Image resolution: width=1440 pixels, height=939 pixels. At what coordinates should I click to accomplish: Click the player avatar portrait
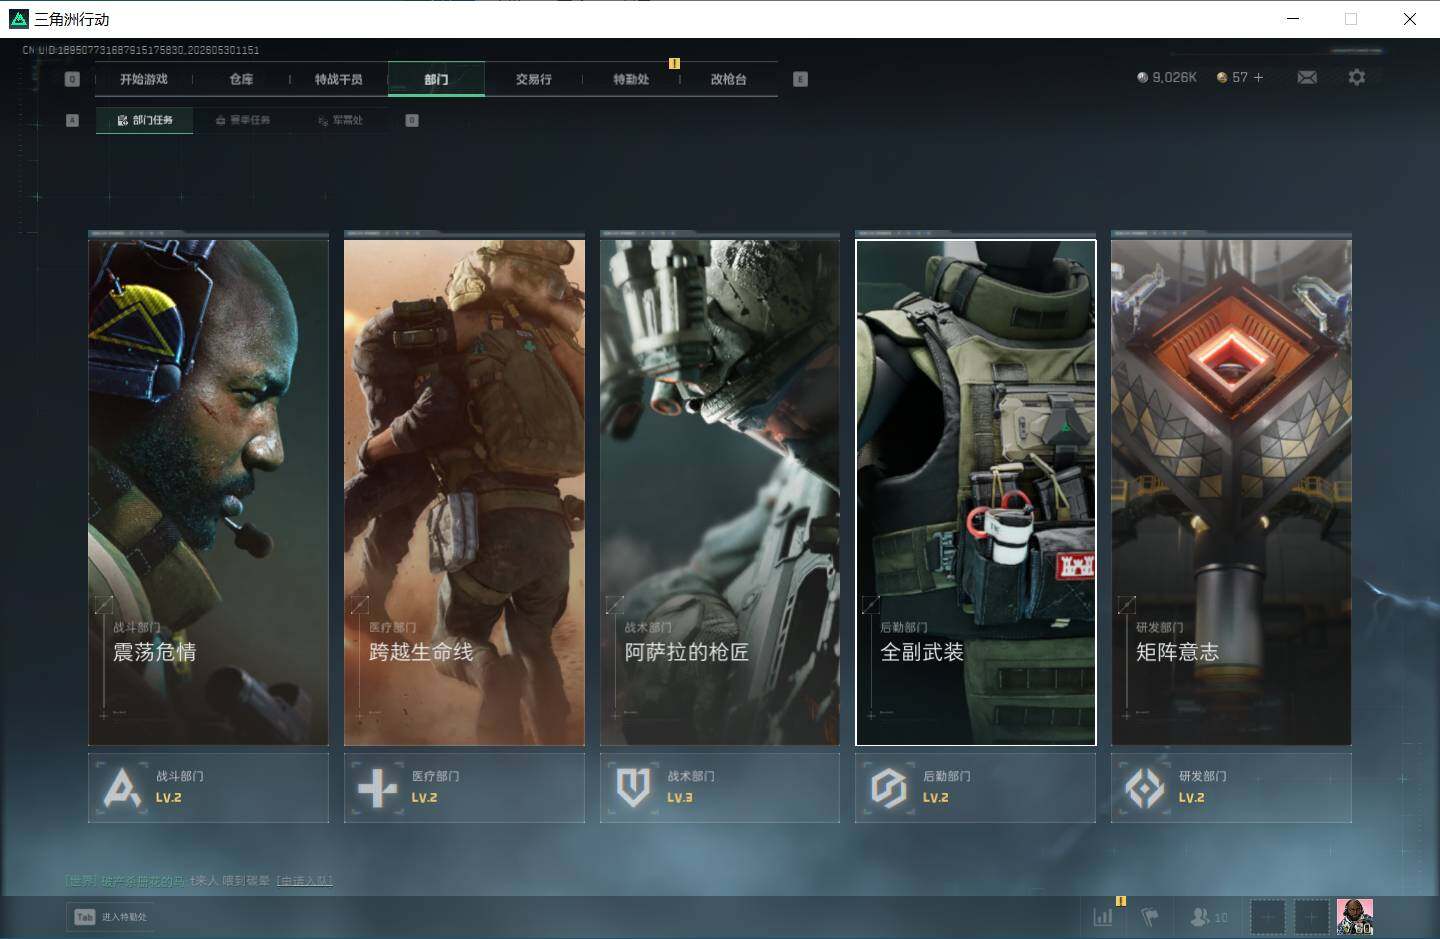[x=1355, y=916]
